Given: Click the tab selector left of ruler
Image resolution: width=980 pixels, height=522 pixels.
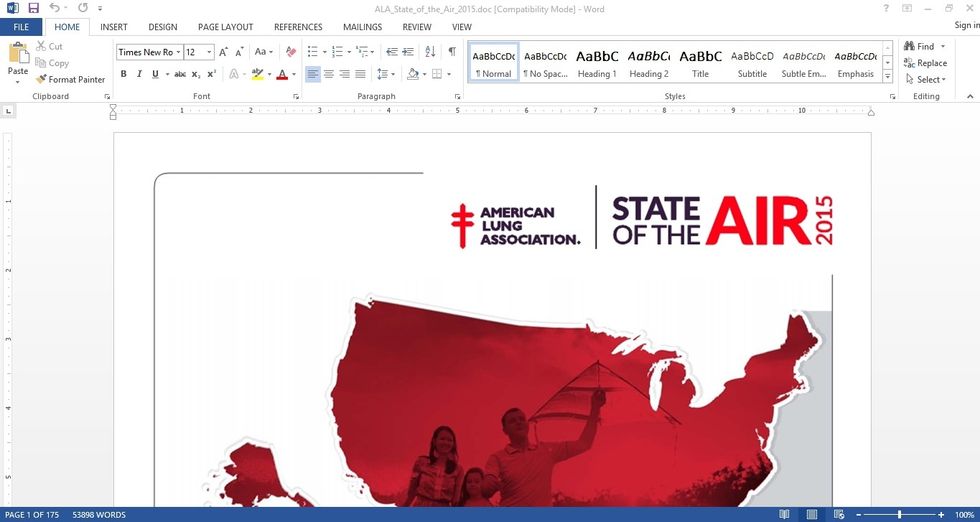Looking at the screenshot, I should (8, 111).
